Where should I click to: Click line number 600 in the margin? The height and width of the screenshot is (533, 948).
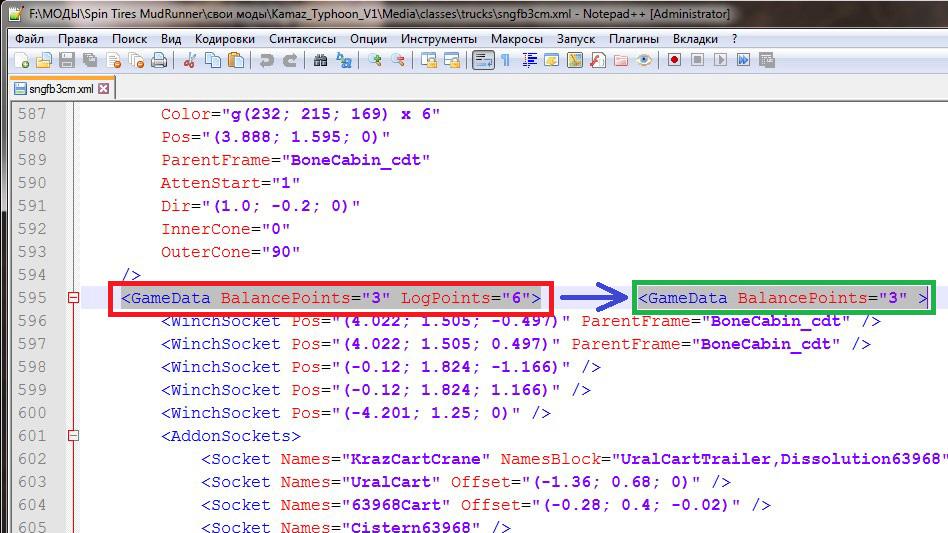pos(32,413)
